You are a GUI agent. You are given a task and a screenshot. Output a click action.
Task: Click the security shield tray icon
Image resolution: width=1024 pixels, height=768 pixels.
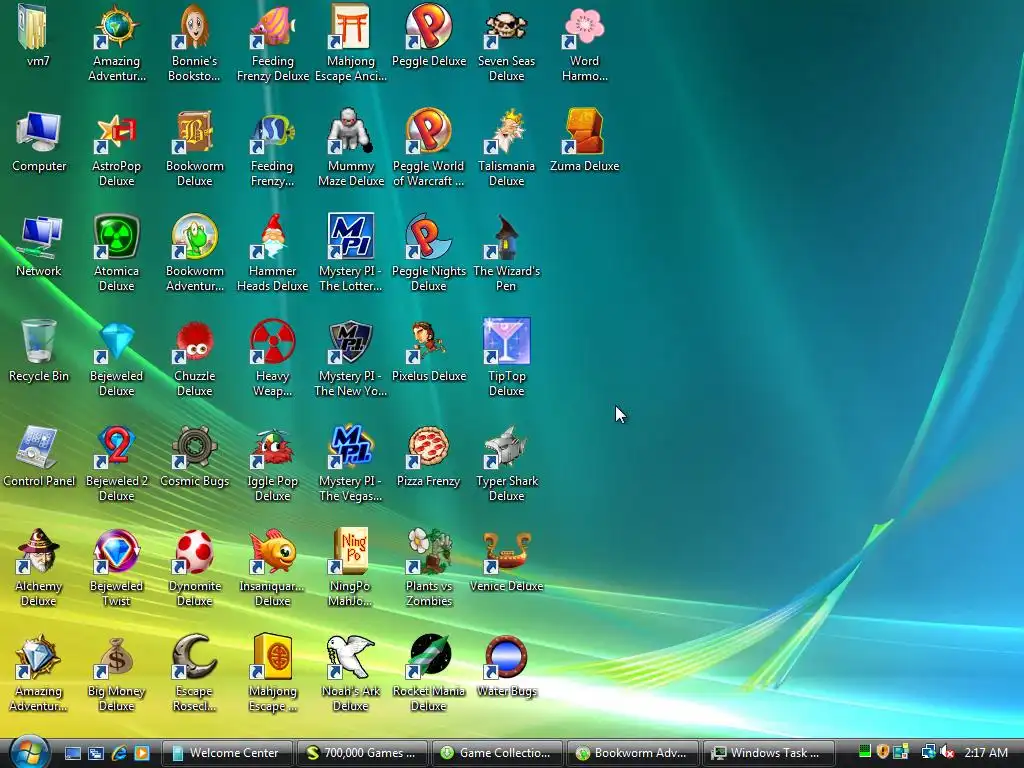(x=883, y=752)
